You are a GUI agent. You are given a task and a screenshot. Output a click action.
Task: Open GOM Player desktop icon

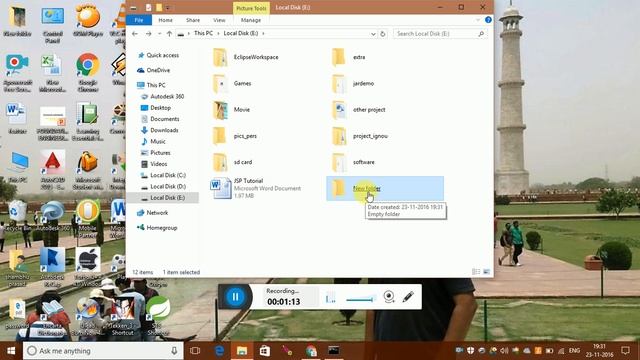pyautogui.click(x=87, y=22)
